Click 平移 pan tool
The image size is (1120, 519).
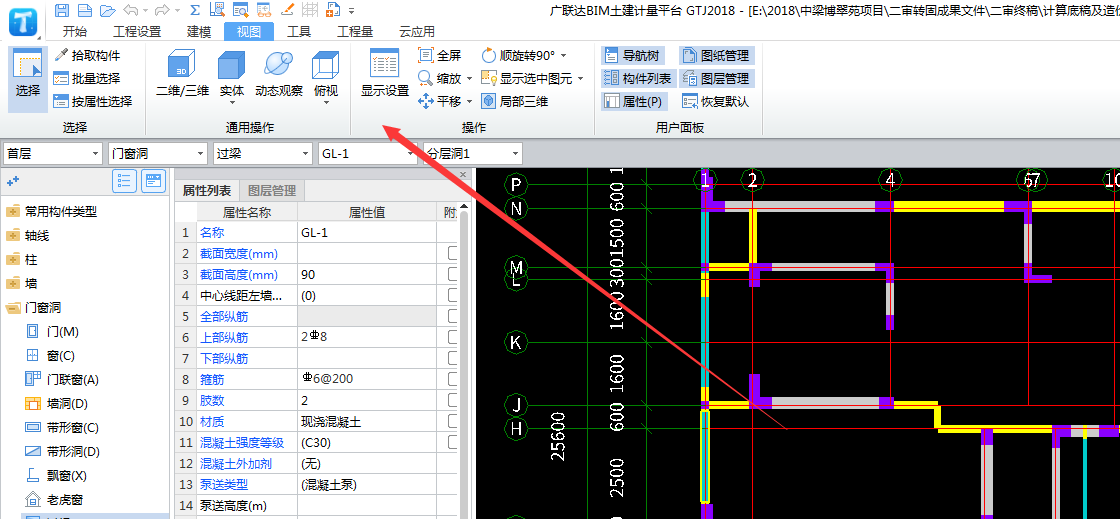[440, 101]
